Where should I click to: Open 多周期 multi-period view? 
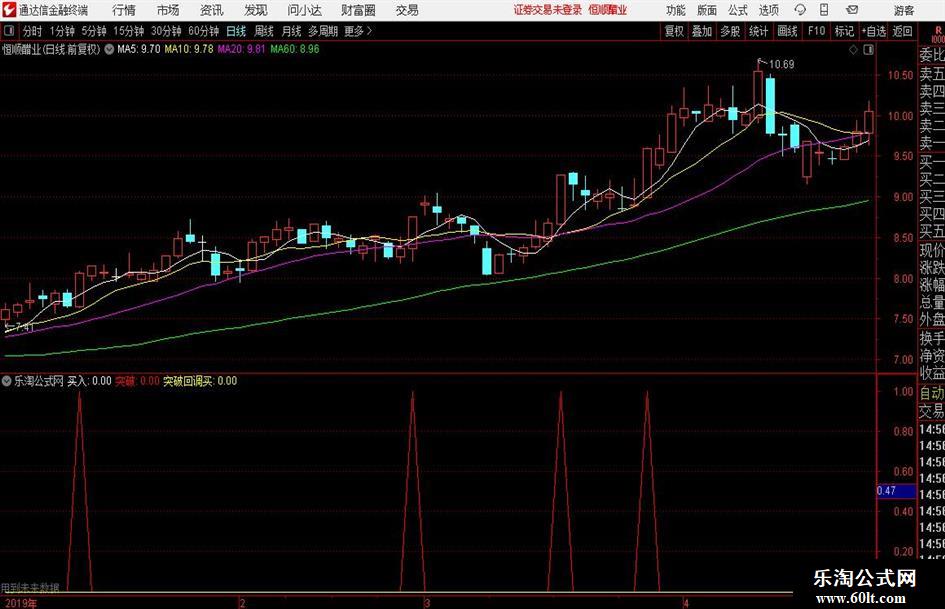[323, 31]
